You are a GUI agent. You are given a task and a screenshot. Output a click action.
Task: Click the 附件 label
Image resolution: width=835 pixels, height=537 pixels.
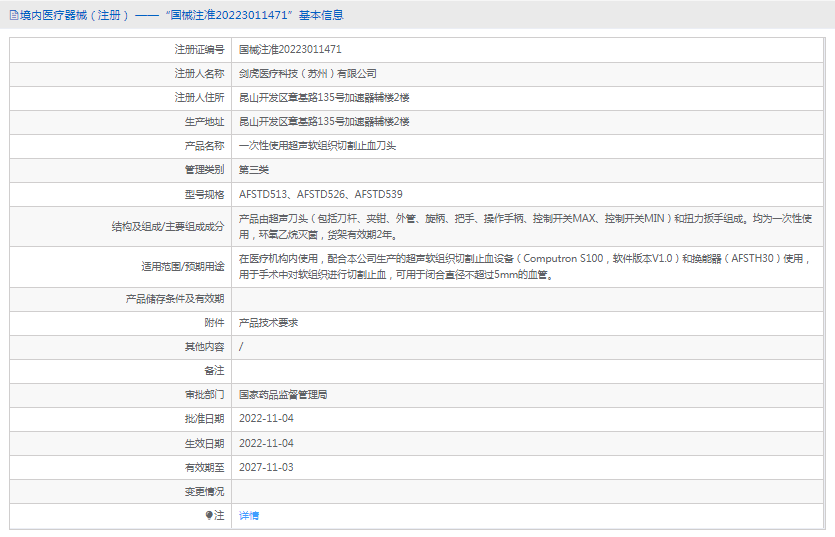pyautogui.click(x=215, y=323)
